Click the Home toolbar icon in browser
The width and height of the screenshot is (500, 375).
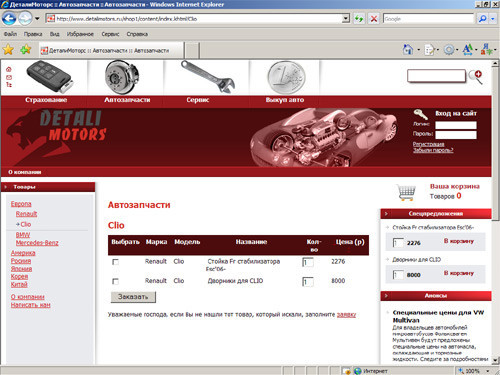click(x=408, y=50)
